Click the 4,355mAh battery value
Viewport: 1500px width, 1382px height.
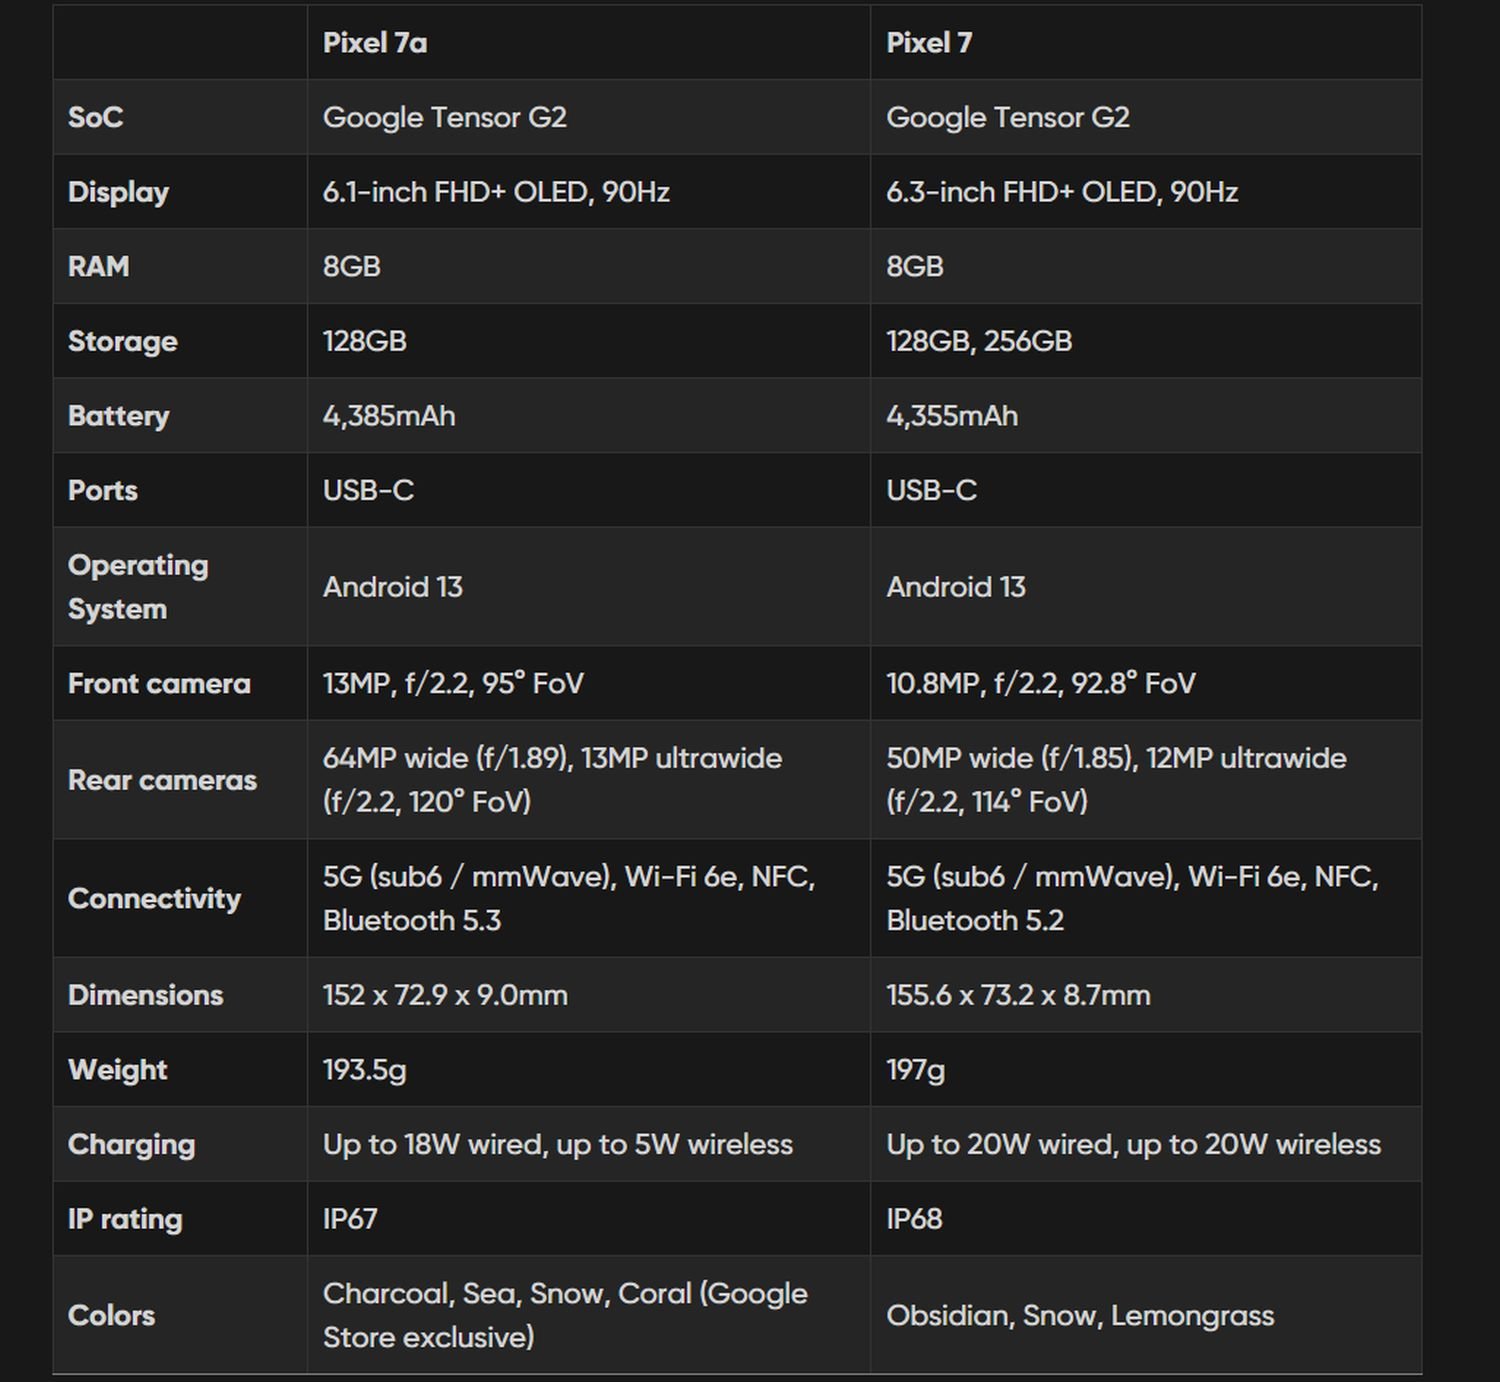(952, 416)
